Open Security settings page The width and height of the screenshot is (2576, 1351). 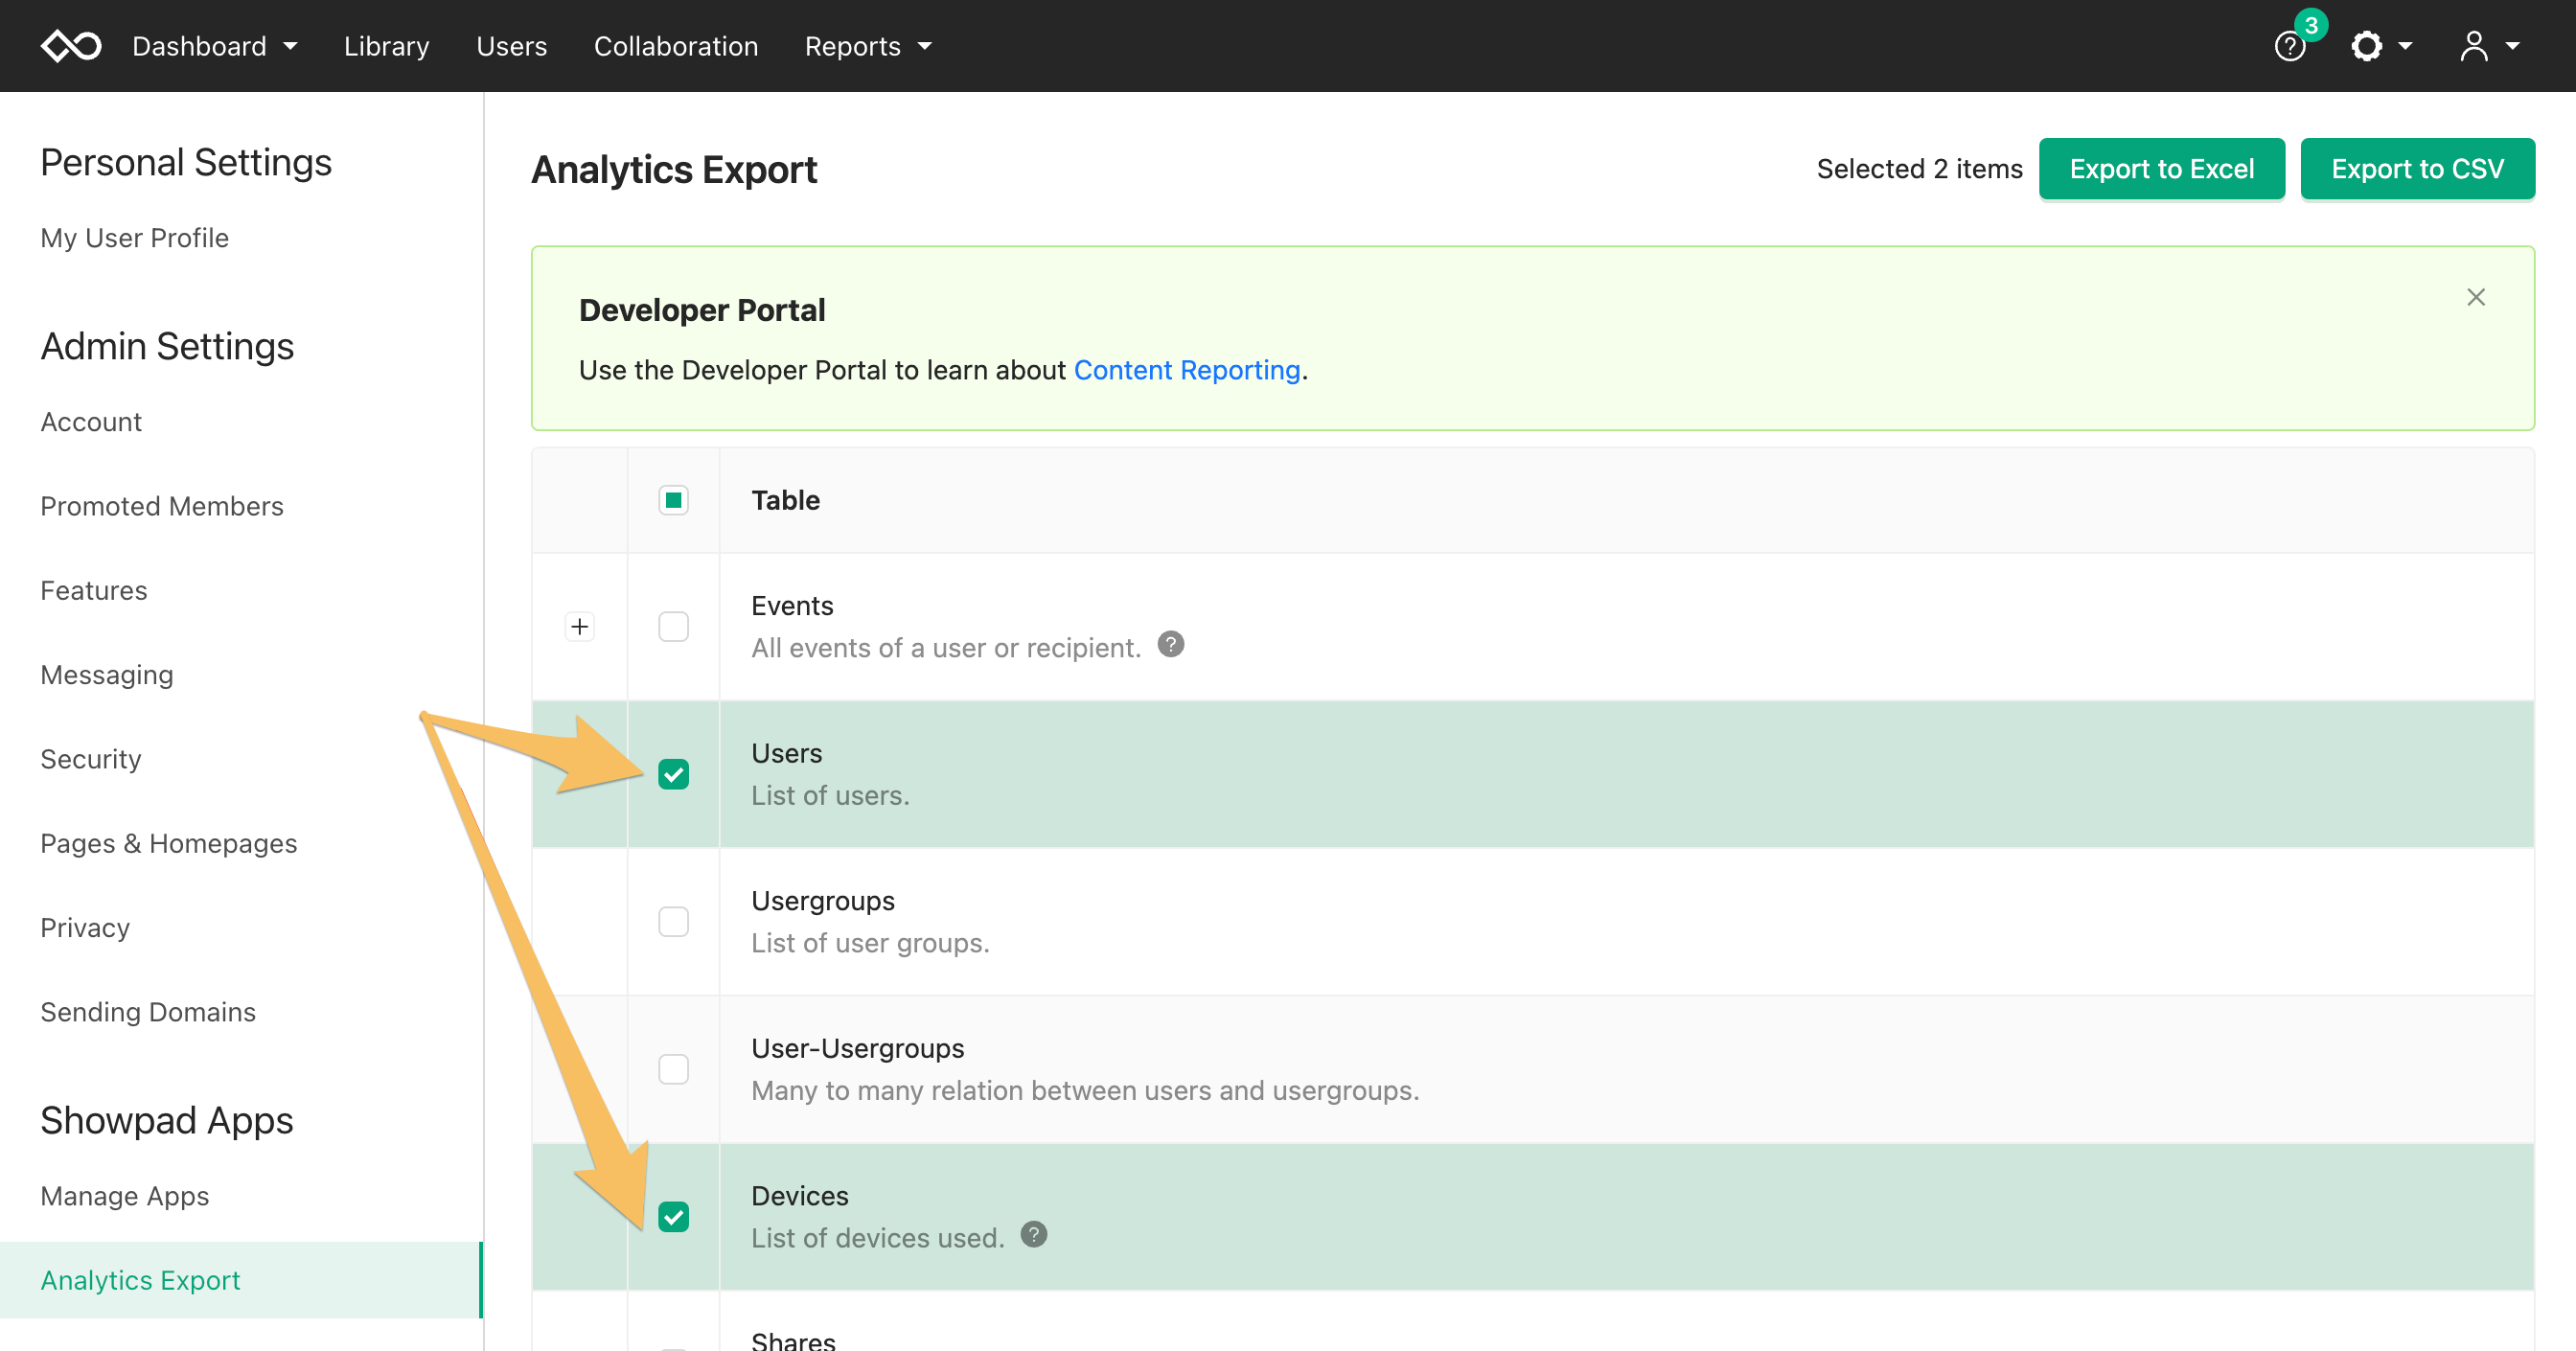click(x=91, y=759)
